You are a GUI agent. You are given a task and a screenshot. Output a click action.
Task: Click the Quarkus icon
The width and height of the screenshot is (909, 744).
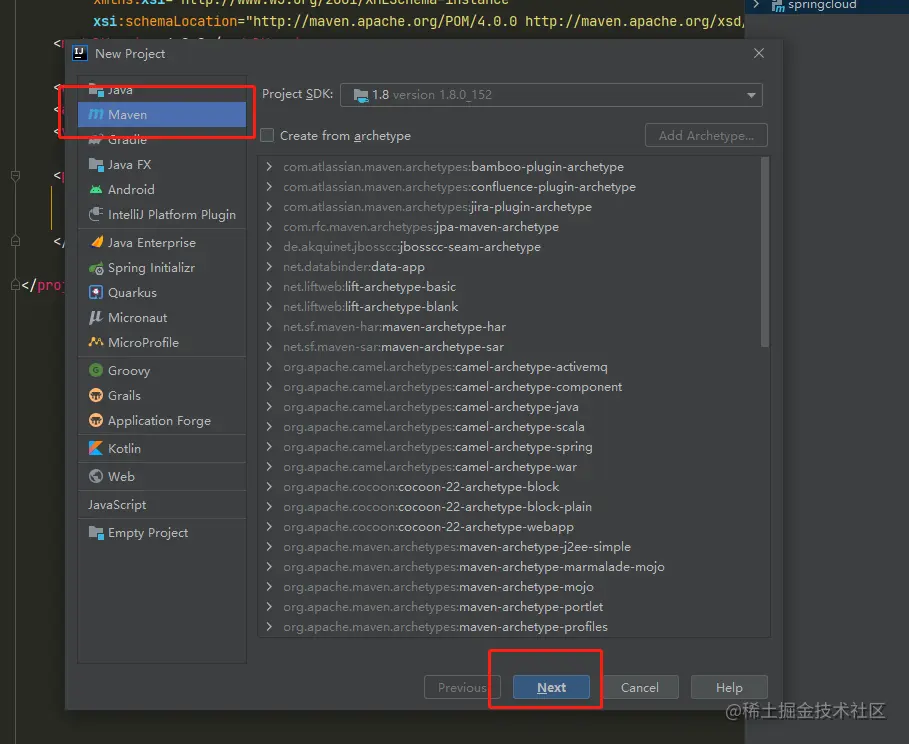pyautogui.click(x=96, y=293)
